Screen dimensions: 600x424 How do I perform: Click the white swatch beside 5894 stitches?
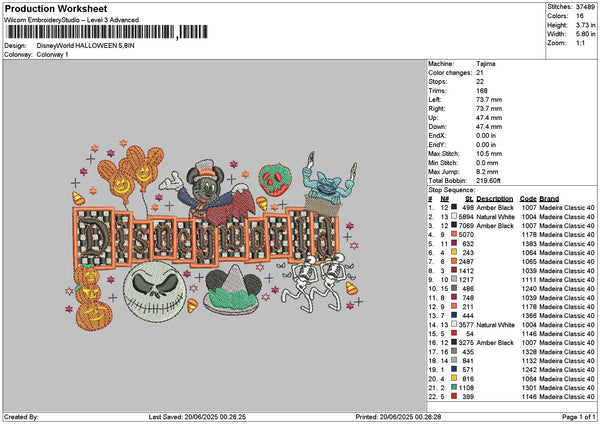(x=454, y=217)
